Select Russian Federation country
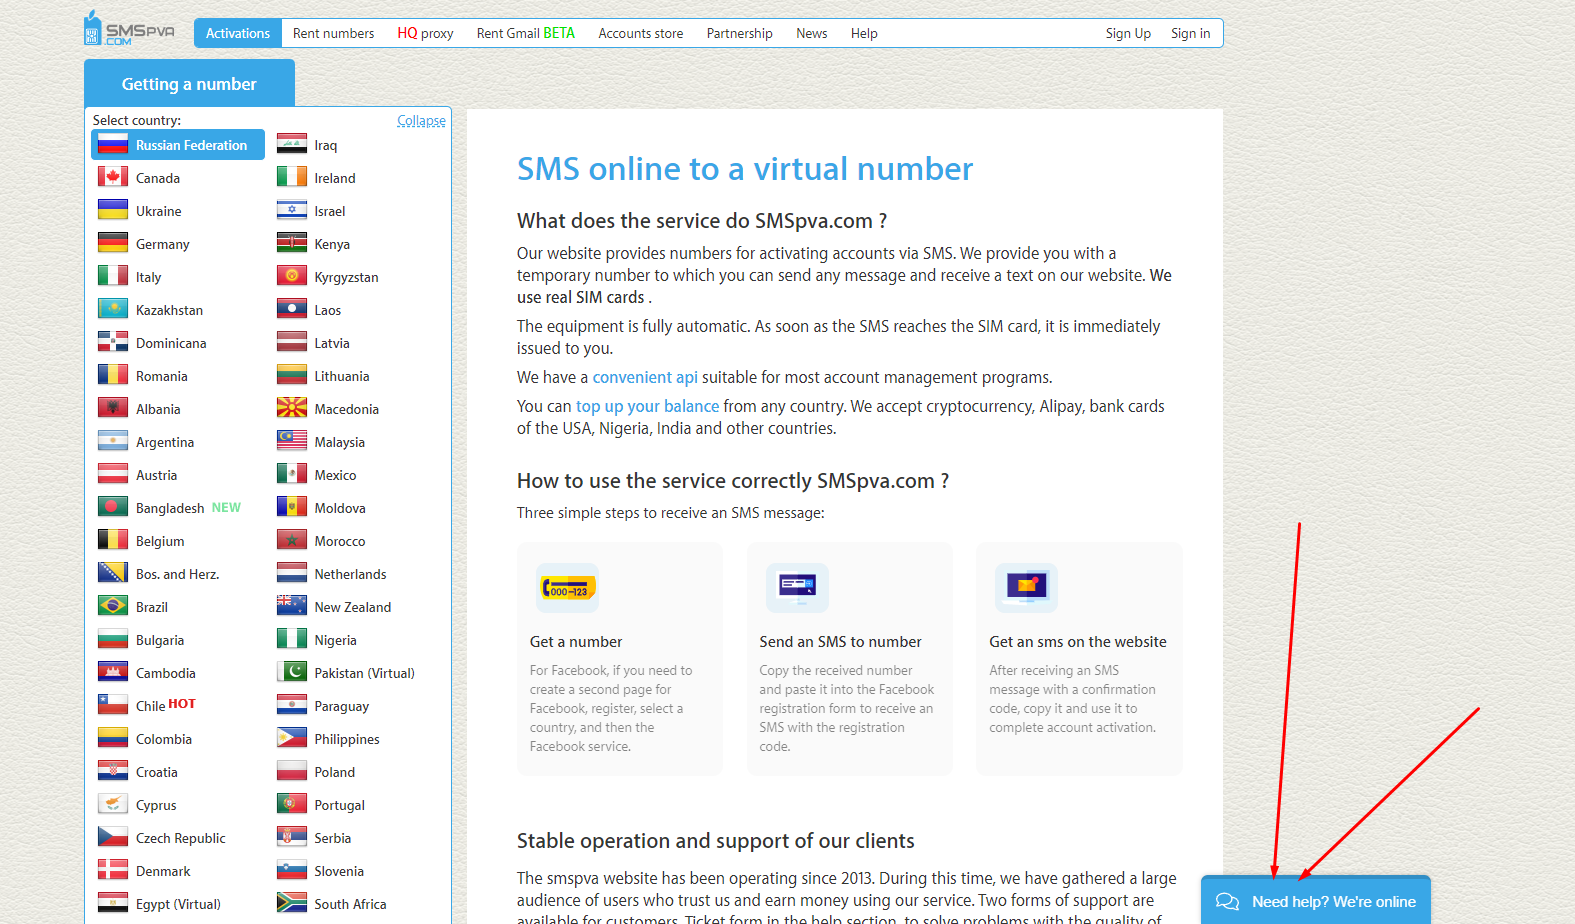 coord(178,145)
